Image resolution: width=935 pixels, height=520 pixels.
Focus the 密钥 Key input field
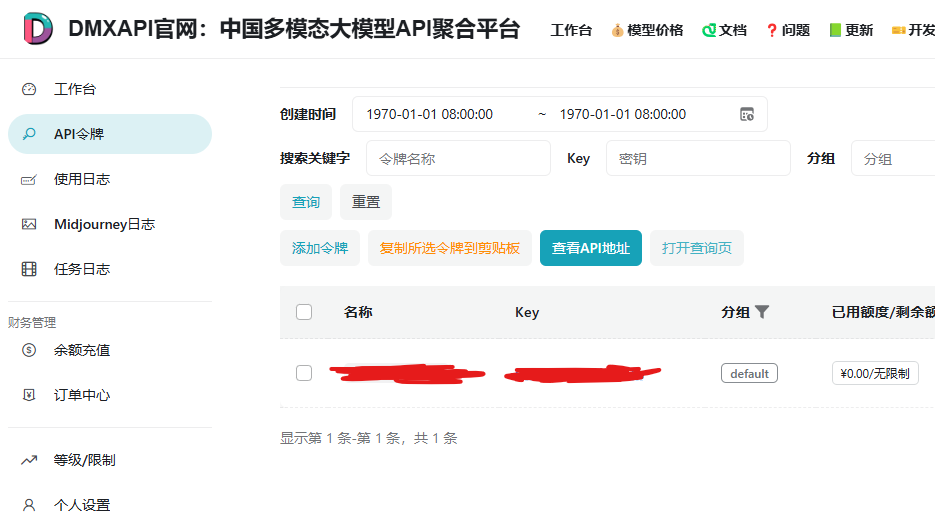[x=698, y=159]
